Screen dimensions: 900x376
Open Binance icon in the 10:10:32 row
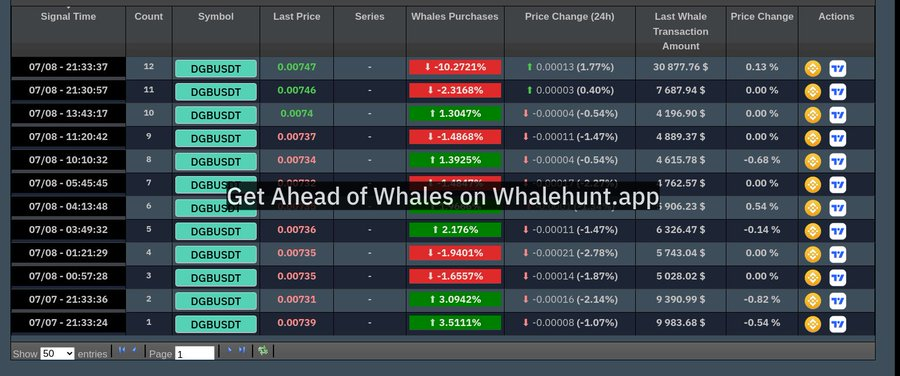[x=812, y=162]
